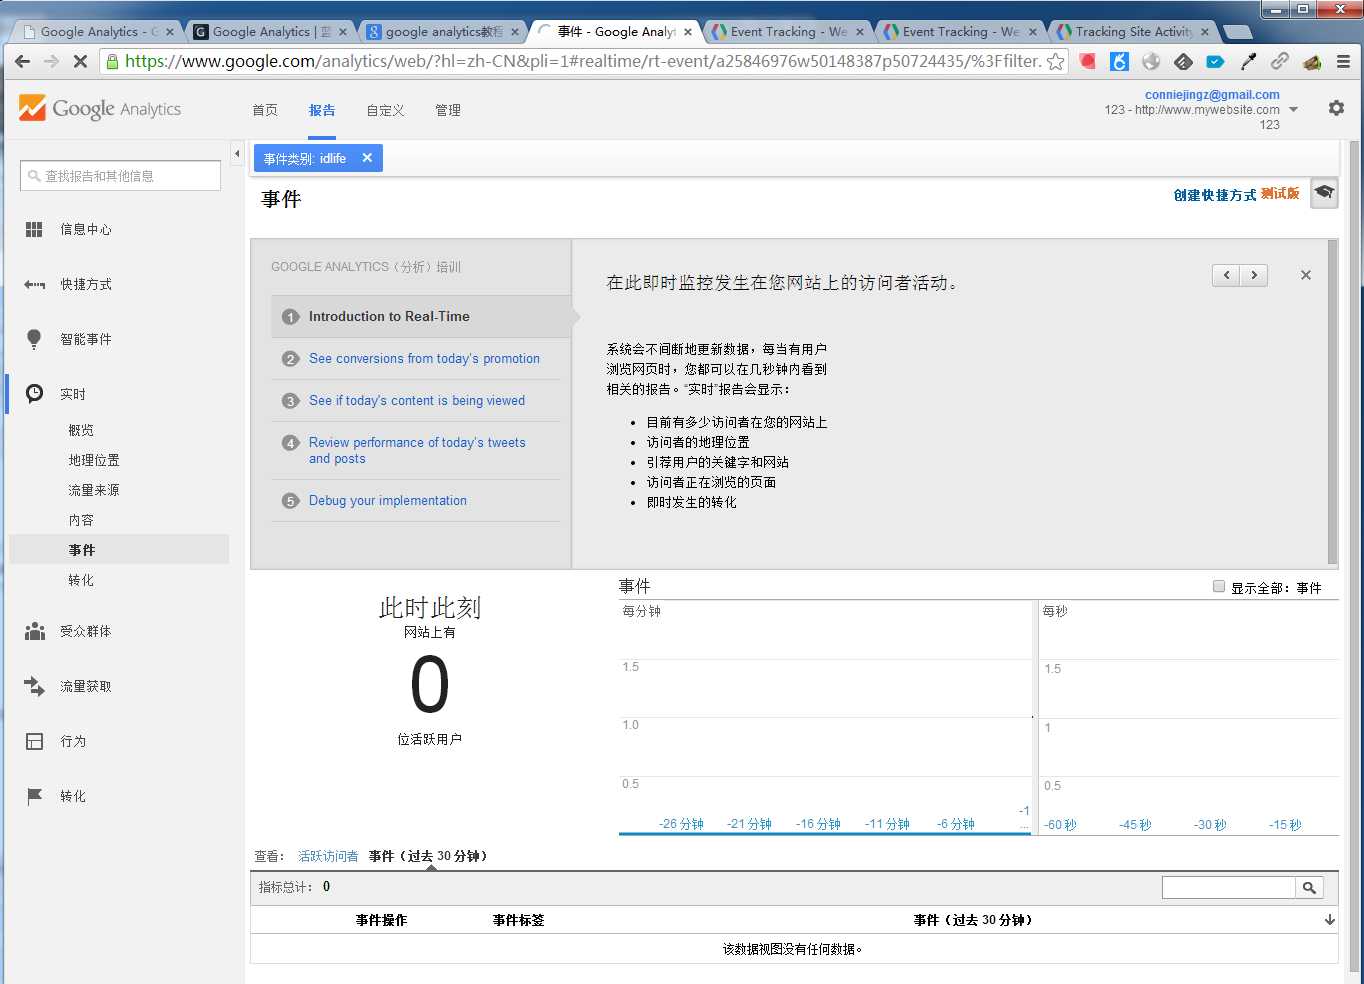Open See if today's content is being viewed
This screenshot has width=1364, height=984.
pos(416,400)
